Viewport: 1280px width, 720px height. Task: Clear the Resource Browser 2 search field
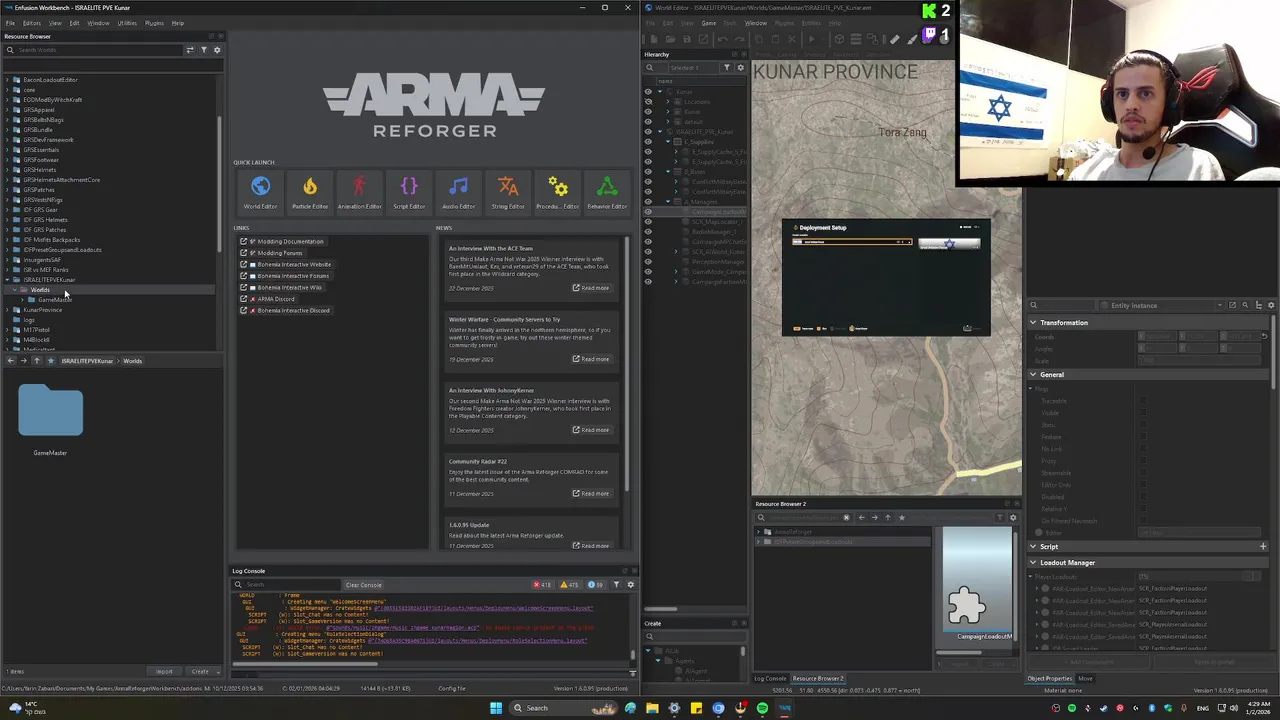(x=846, y=518)
